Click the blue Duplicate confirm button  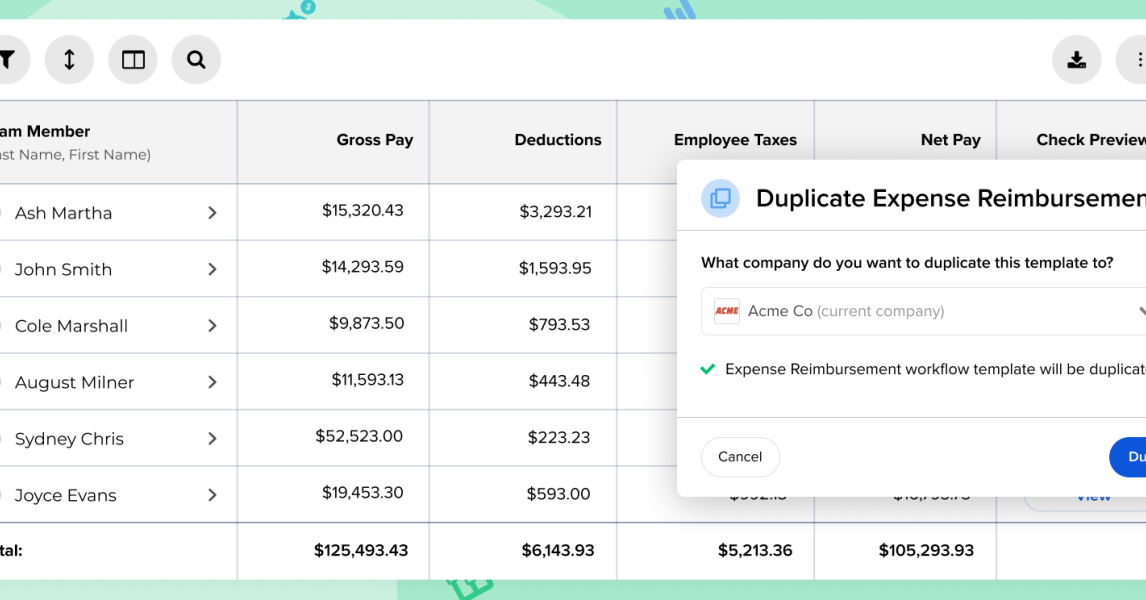1133,457
